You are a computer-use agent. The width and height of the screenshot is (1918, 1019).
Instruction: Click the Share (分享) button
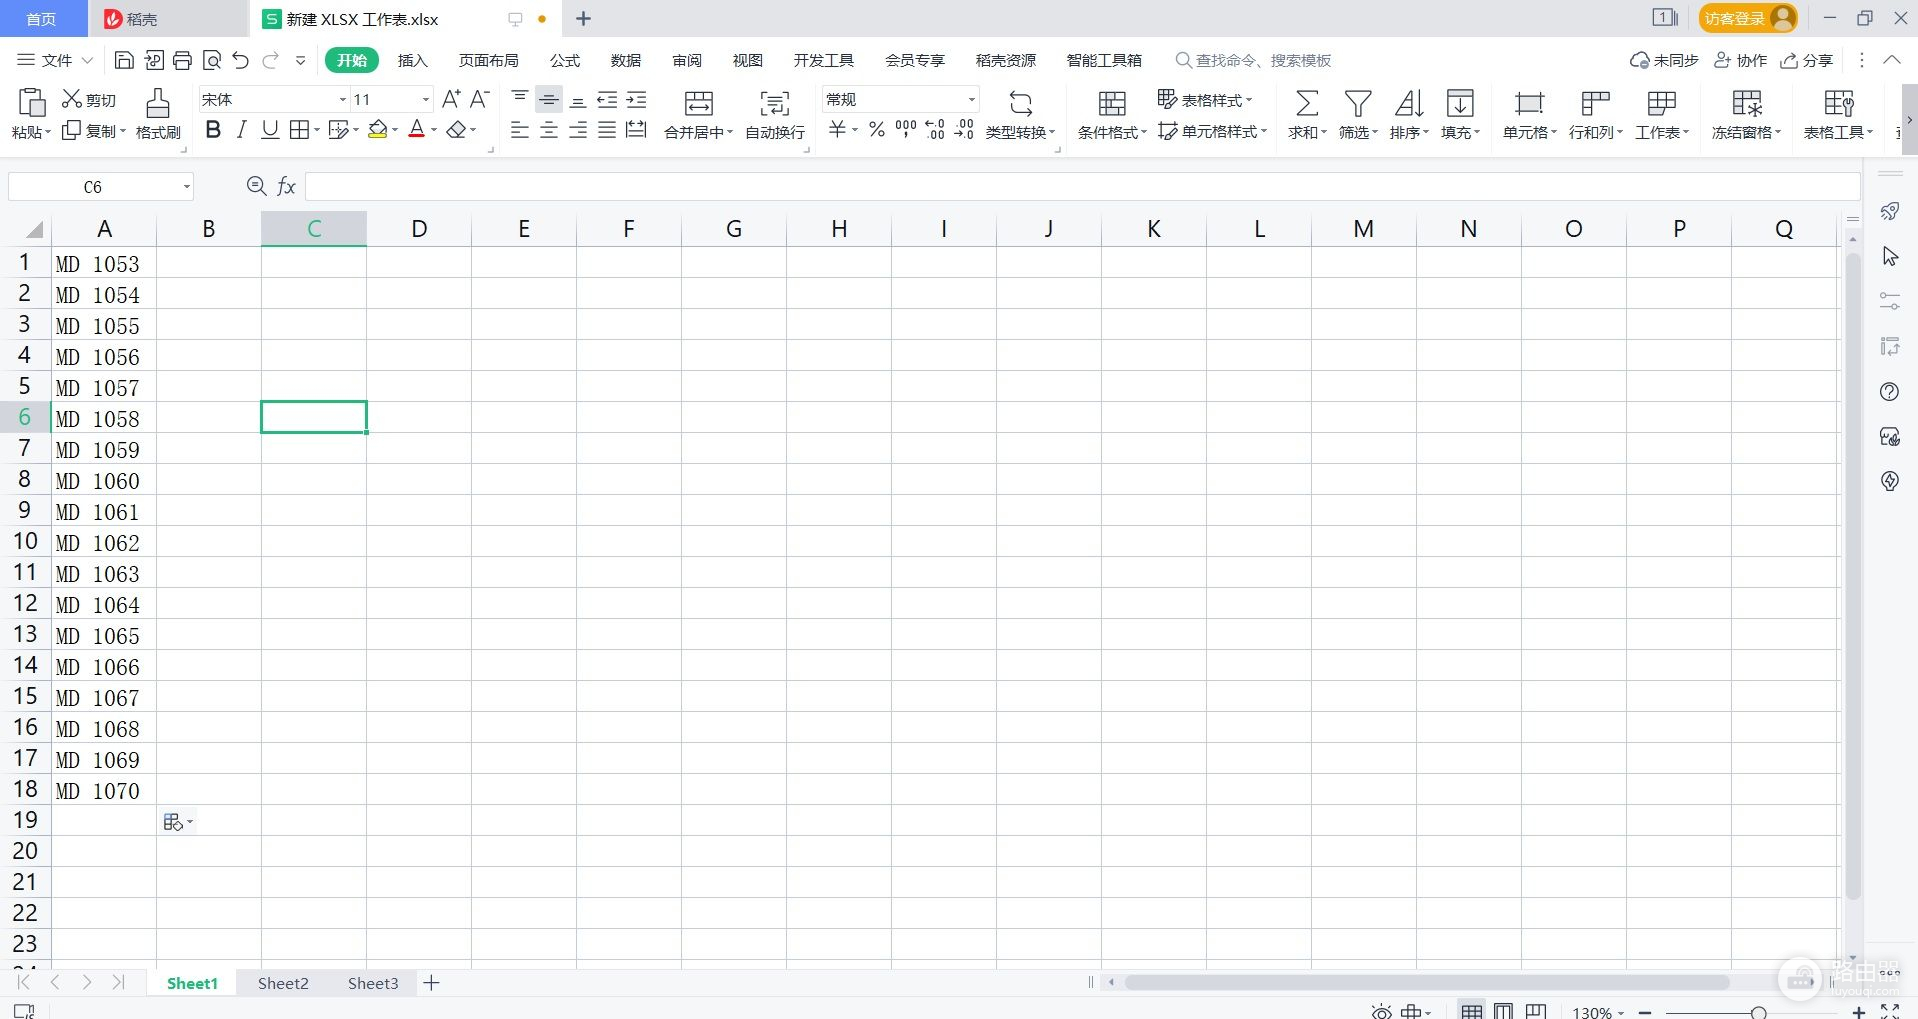pos(1807,60)
